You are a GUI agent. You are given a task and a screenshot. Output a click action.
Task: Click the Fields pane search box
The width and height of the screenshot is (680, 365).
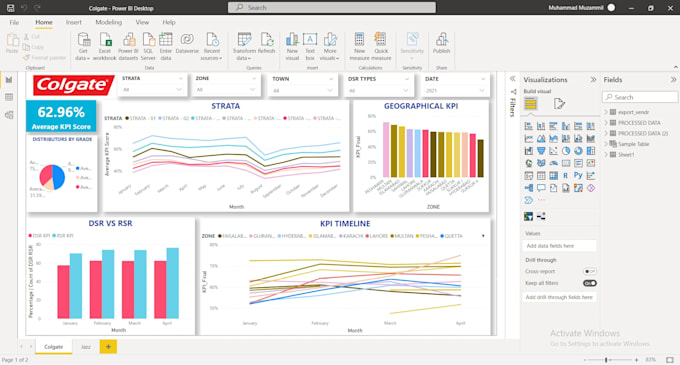tap(640, 97)
